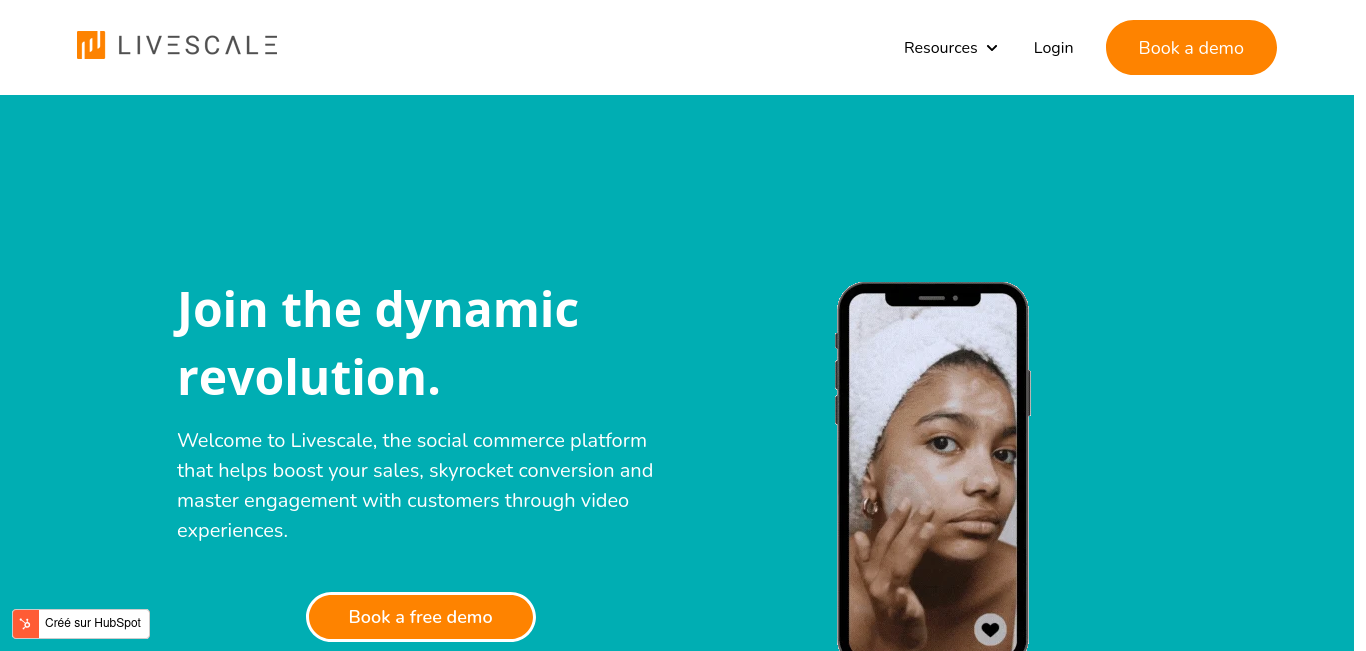This screenshot has width=1366, height=651.
Task: Click the orange Livescale logo icon
Action: tap(91, 45)
